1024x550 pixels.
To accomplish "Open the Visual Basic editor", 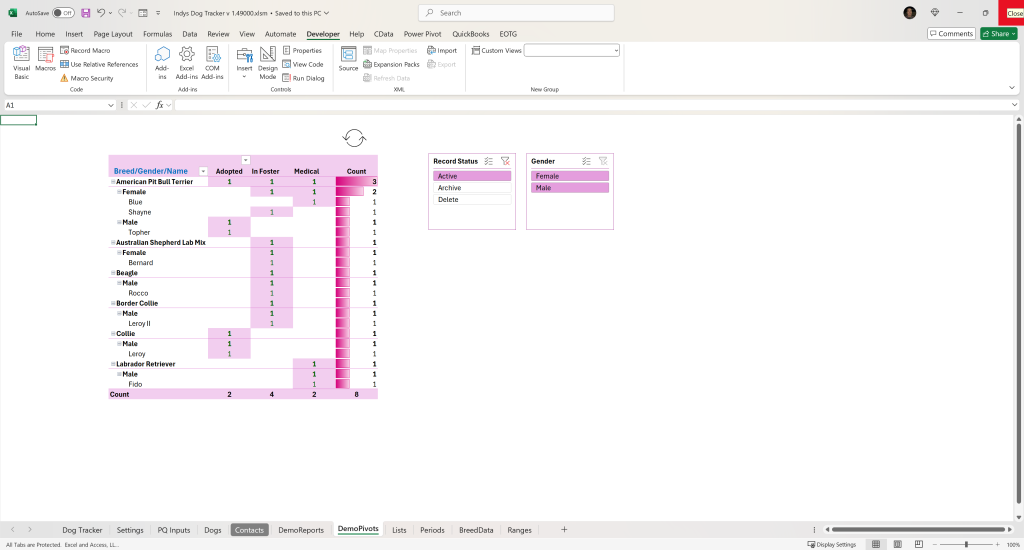I will [x=22, y=63].
